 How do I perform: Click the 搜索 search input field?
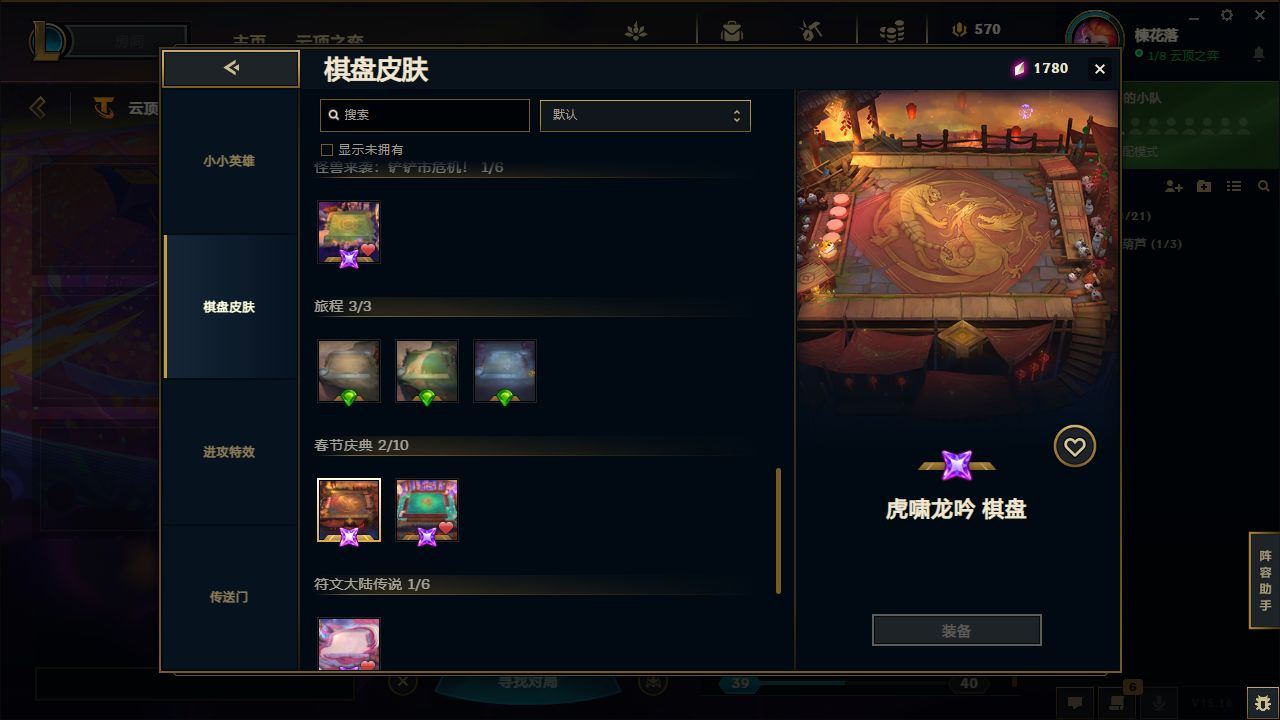click(x=425, y=115)
